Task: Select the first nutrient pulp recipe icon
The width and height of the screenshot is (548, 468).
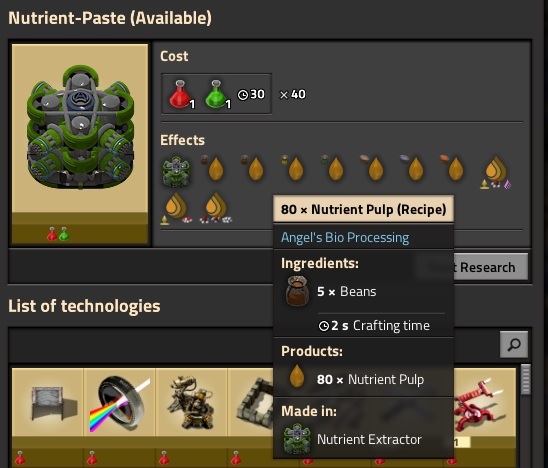Action: (x=212, y=168)
